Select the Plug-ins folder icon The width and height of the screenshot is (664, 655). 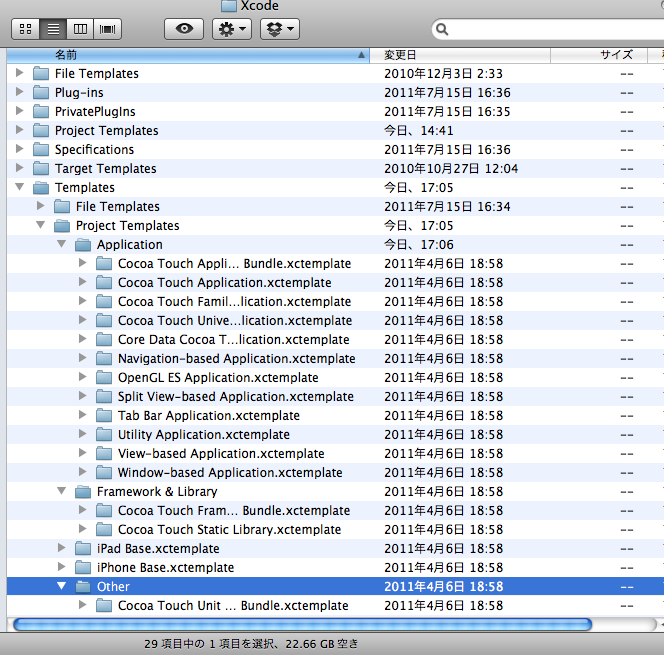tap(41, 92)
